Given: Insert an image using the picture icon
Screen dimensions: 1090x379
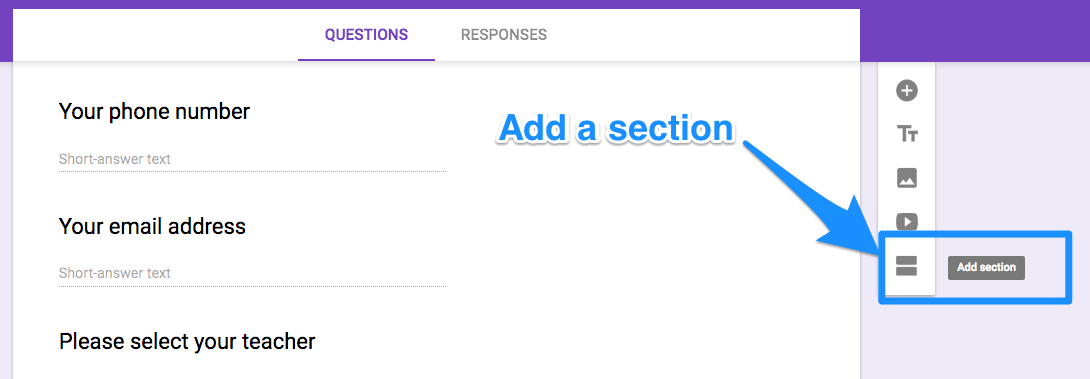Looking at the screenshot, I should tap(906, 178).
